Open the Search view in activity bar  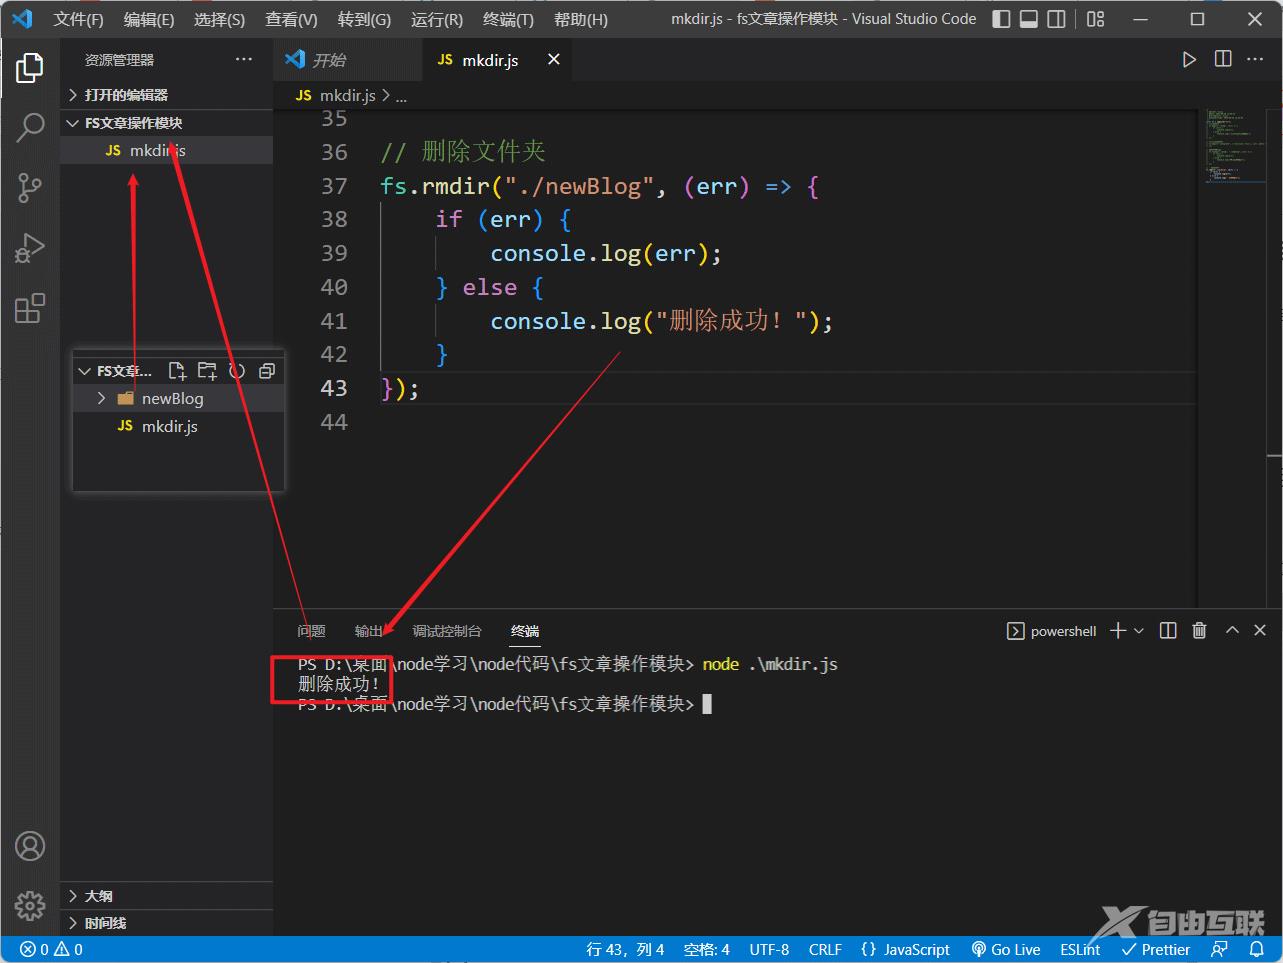(30, 128)
